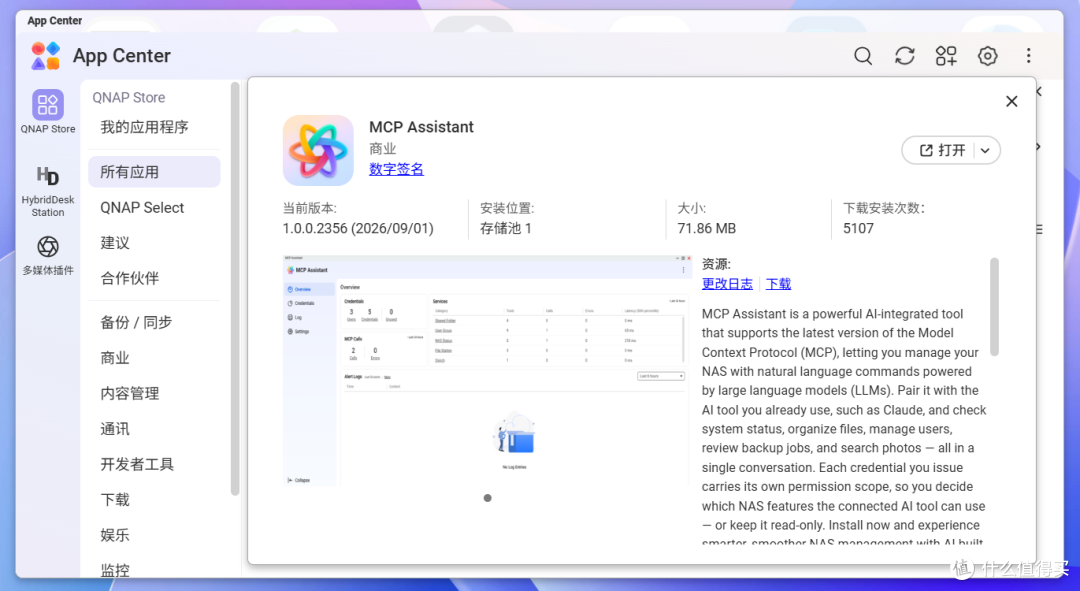
Task: Click the App Center logo icon
Action: (46, 56)
